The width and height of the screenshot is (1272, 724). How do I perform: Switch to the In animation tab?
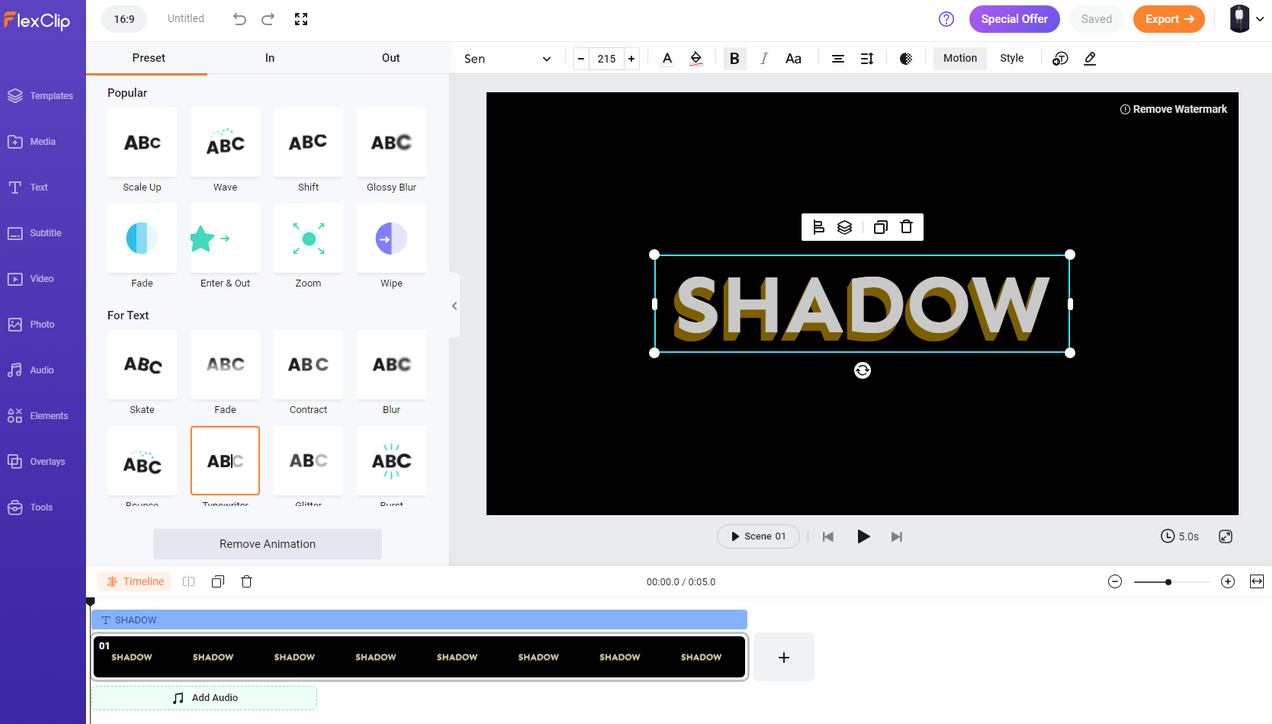coord(270,58)
